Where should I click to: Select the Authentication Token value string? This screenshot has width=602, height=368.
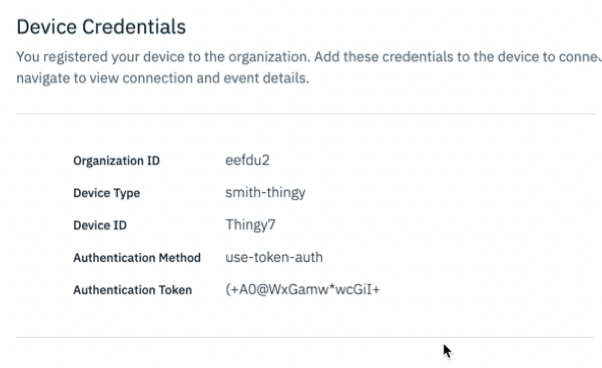click(x=303, y=289)
